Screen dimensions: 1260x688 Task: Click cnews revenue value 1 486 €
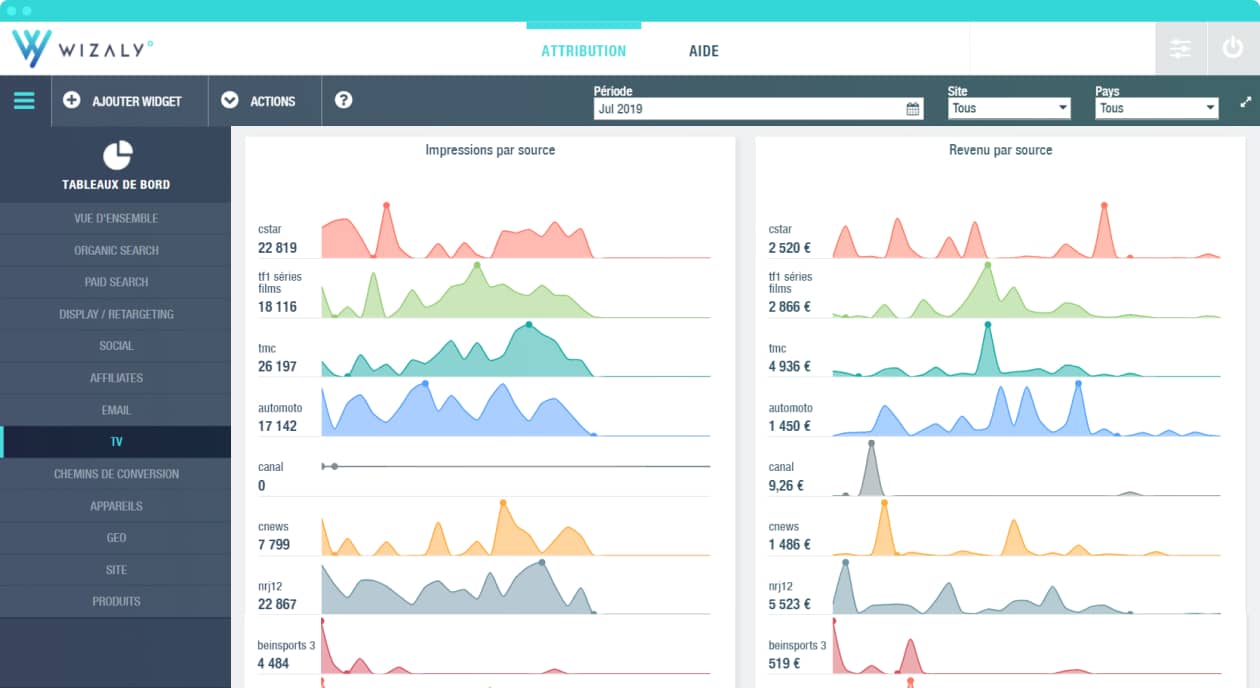[x=790, y=545]
